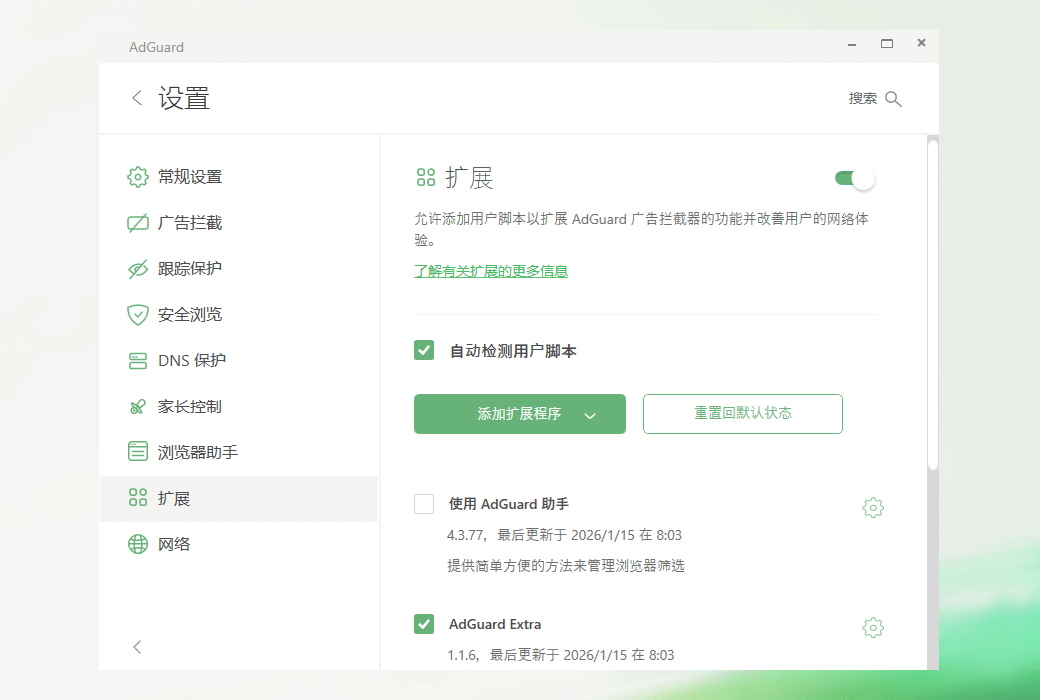Open 家长控制 scissors icon settings
The width and height of the screenshot is (1040, 700).
[x=137, y=406]
